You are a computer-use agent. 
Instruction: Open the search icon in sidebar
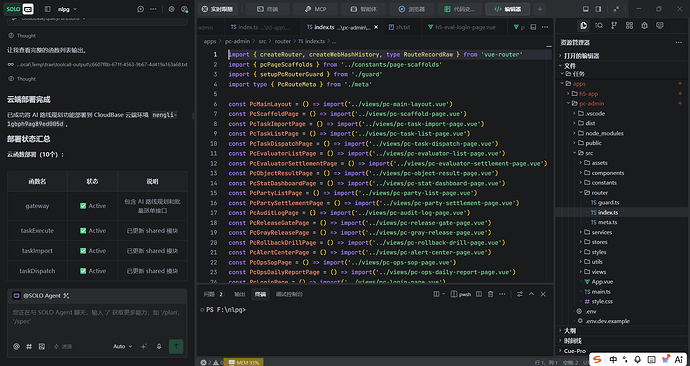599,26
